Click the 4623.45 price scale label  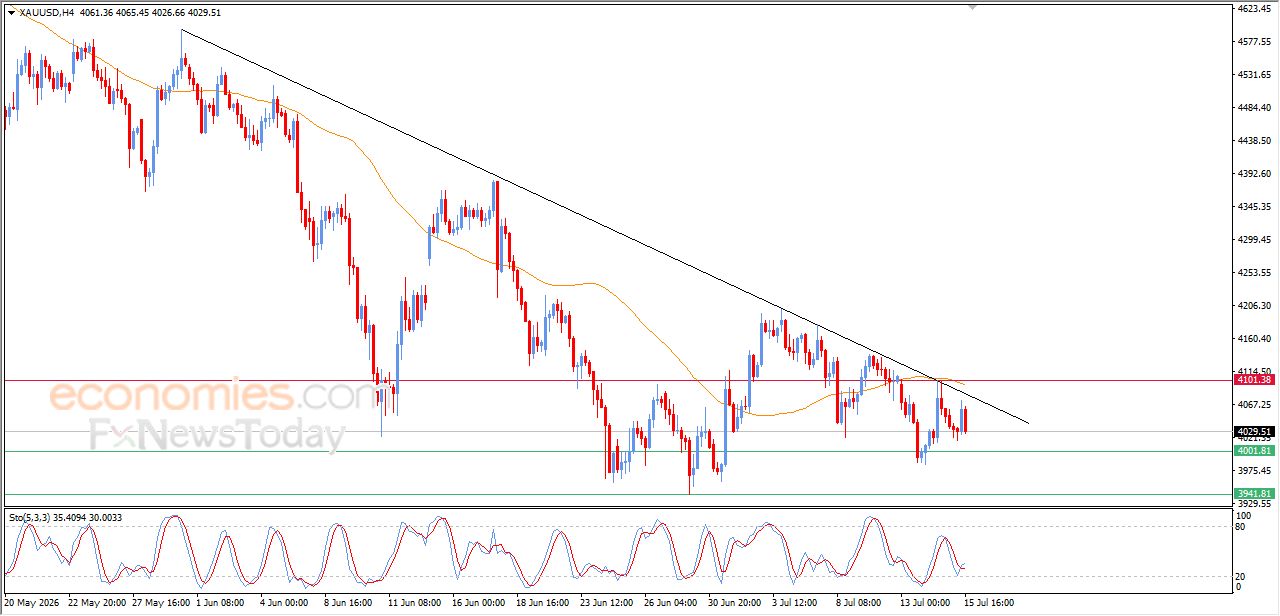coord(1253,8)
